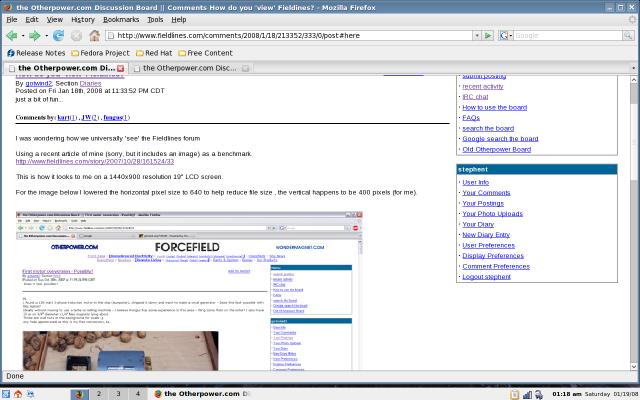Open the File menu
640x400 pixels.
[x=12, y=20]
